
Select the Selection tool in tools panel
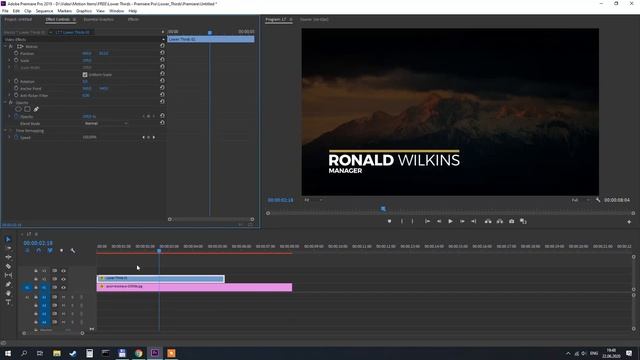tap(8, 239)
